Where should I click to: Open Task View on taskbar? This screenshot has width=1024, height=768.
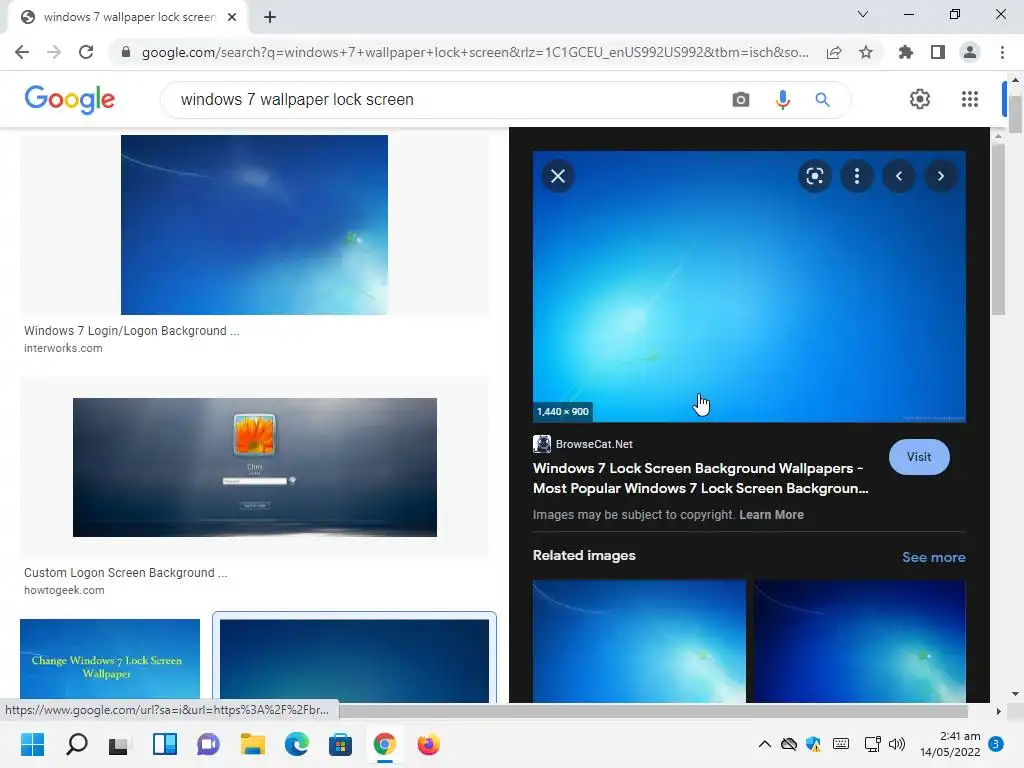pyautogui.click(x=120, y=744)
